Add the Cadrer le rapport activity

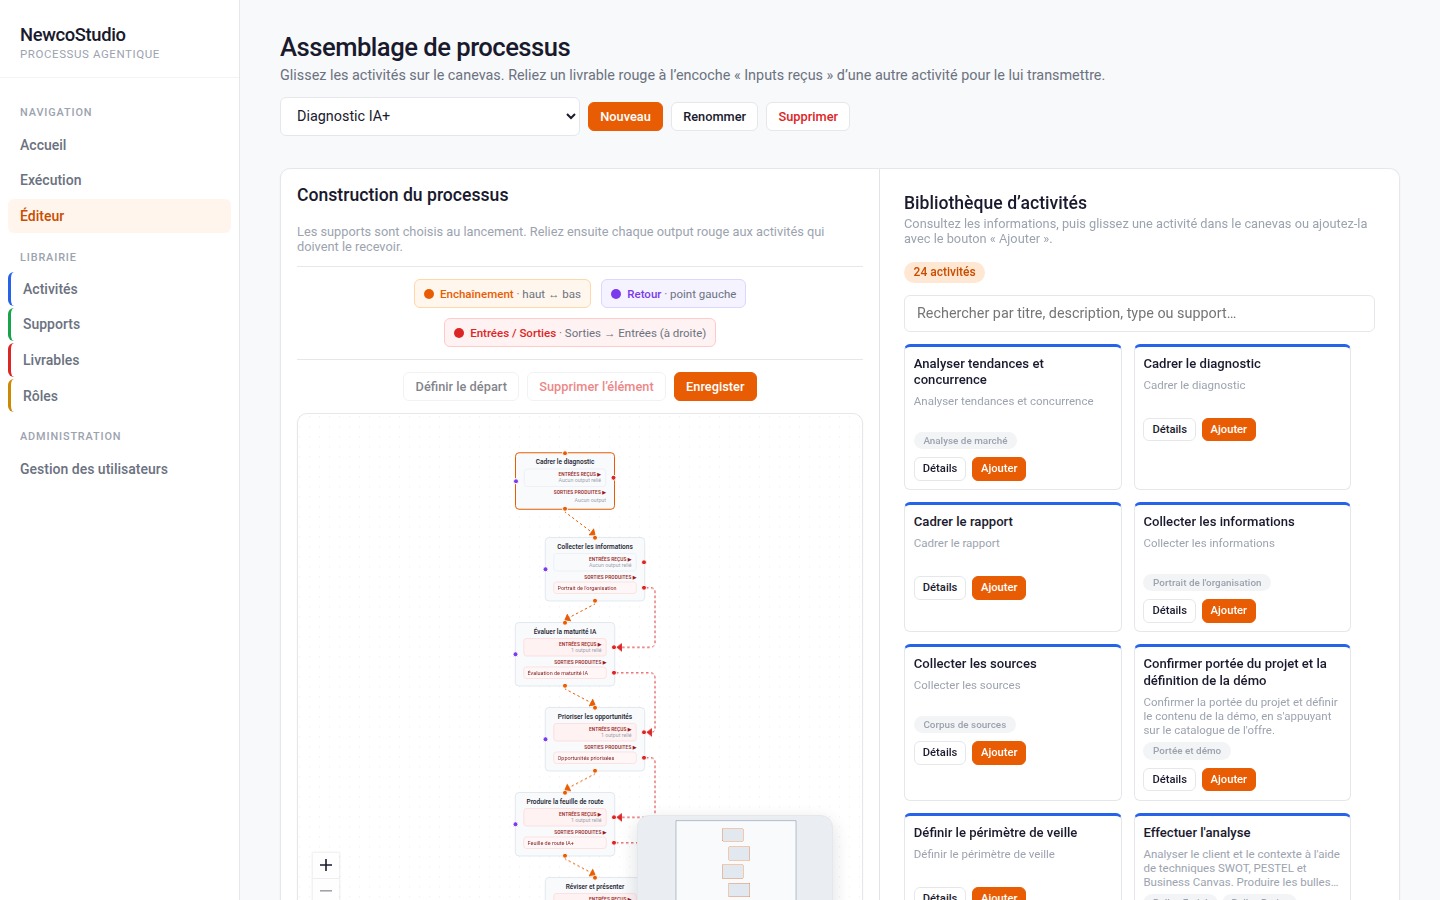pyautogui.click(x=999, y=588)
